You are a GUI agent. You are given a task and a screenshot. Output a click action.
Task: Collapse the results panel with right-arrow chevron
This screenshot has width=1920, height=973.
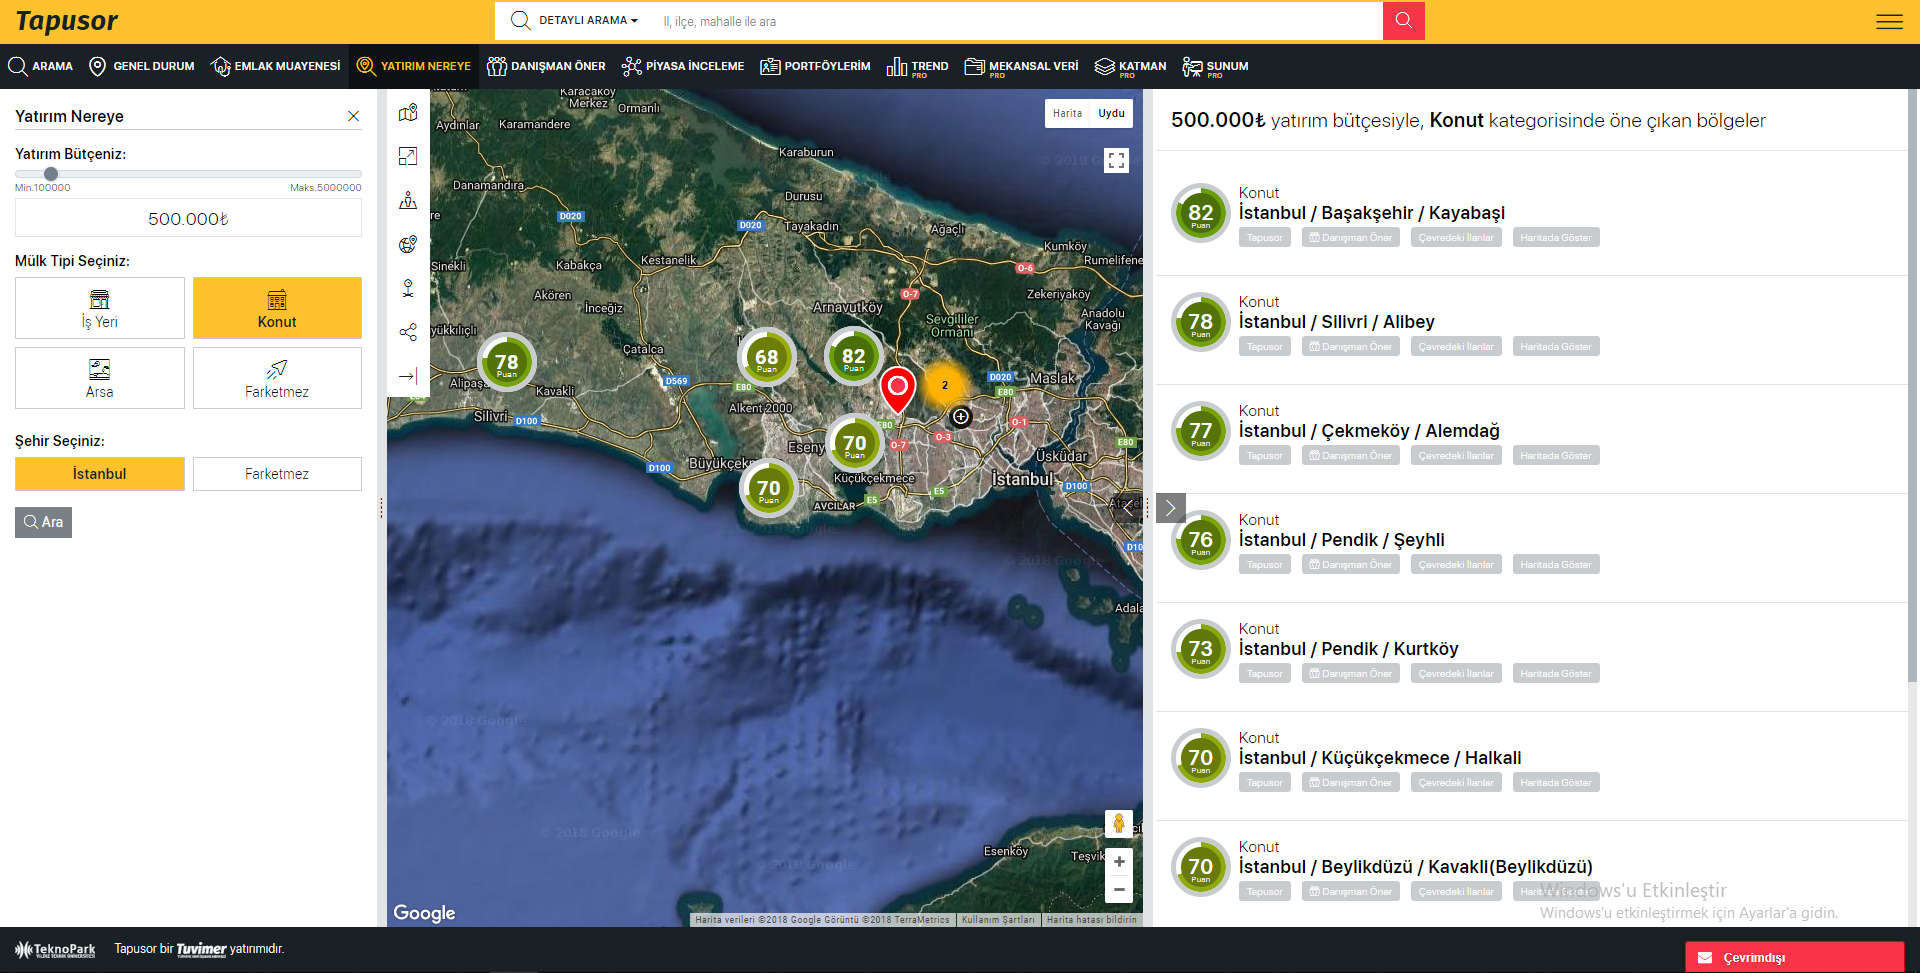1171,508
